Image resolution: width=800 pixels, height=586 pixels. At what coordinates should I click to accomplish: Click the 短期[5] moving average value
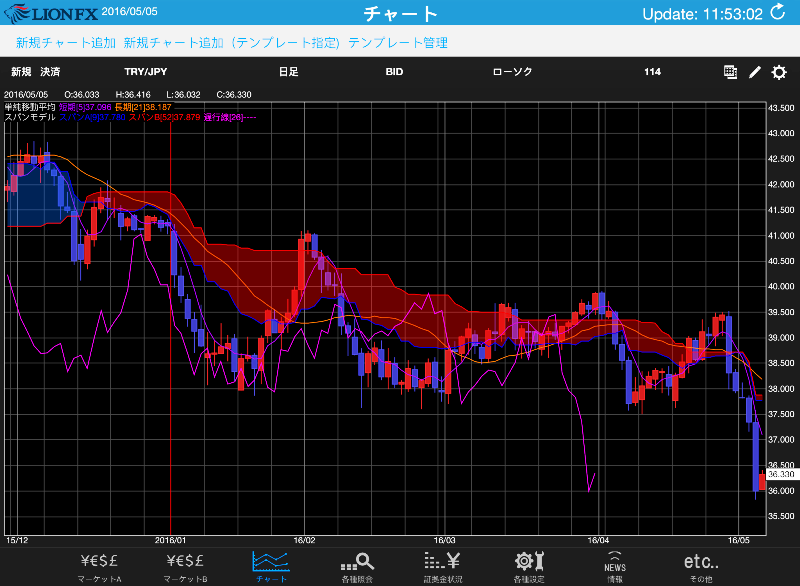pos(85,107)
